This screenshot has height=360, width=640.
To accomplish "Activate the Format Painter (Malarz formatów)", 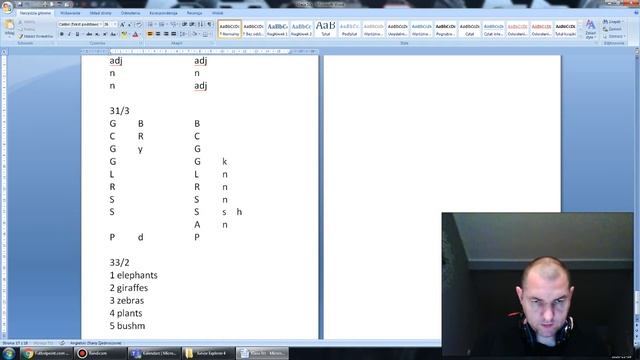I will point(36,36).
